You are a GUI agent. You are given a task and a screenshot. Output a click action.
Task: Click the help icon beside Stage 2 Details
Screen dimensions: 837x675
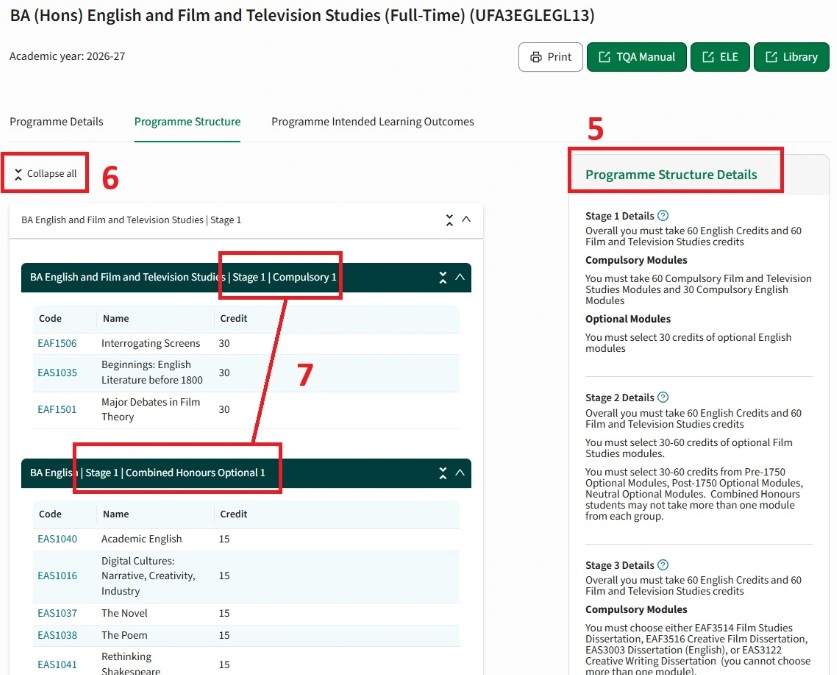[663, 397]
